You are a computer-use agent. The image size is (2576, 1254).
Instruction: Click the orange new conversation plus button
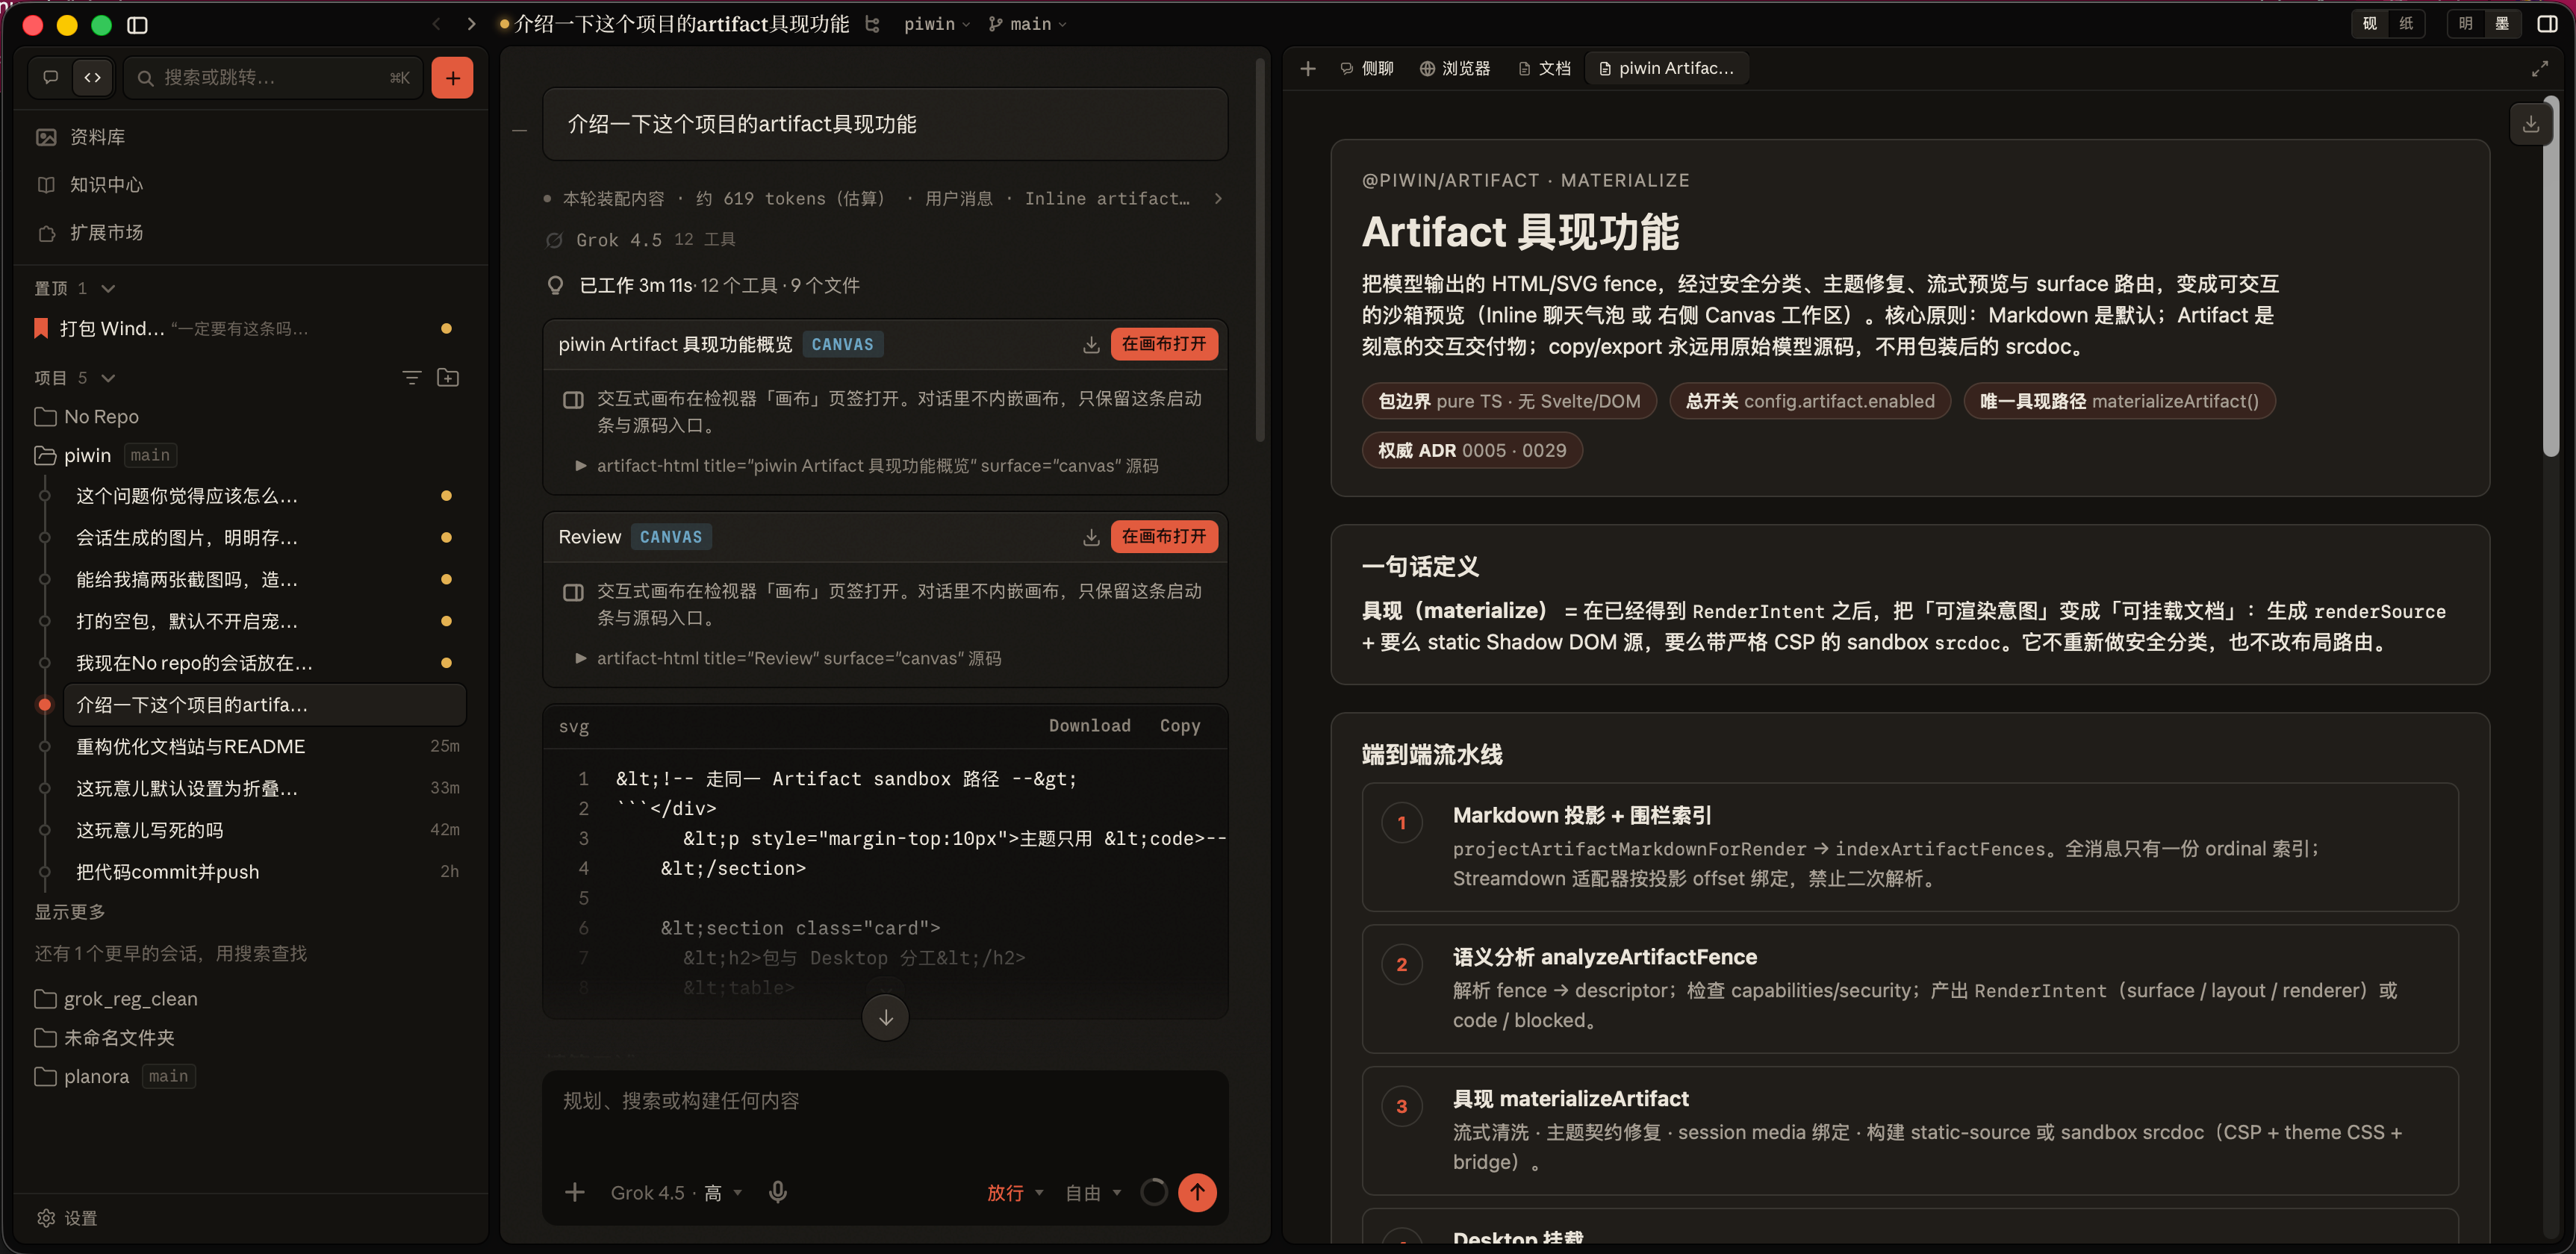(452, 78)
